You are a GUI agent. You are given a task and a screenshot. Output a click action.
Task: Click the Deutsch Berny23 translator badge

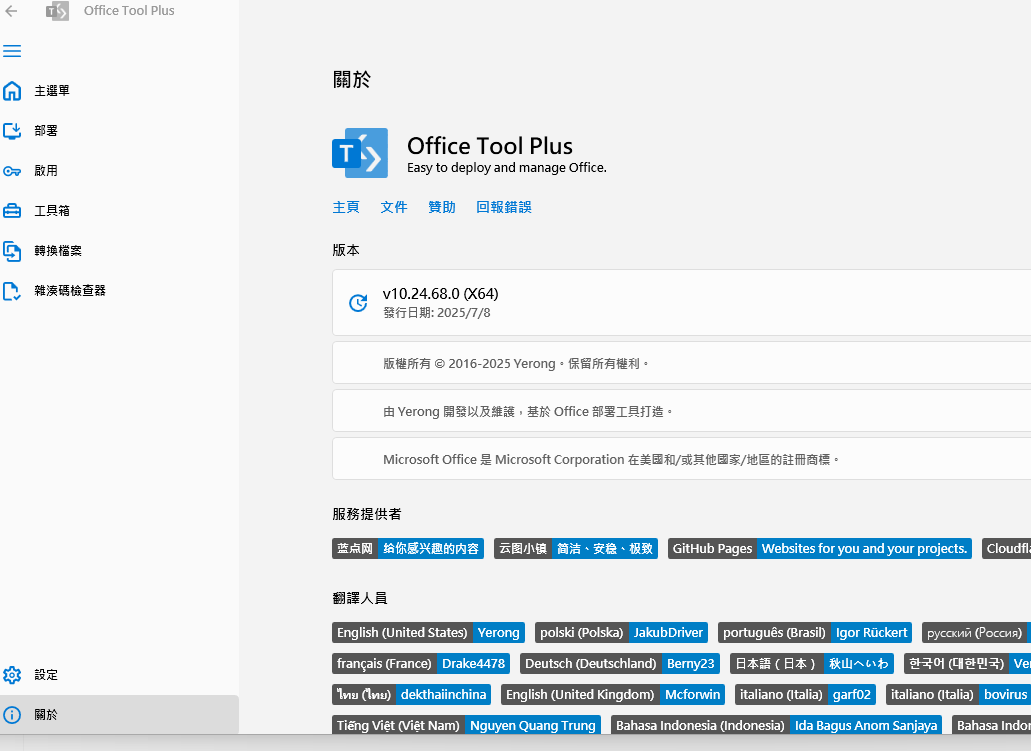click(619, 664)
